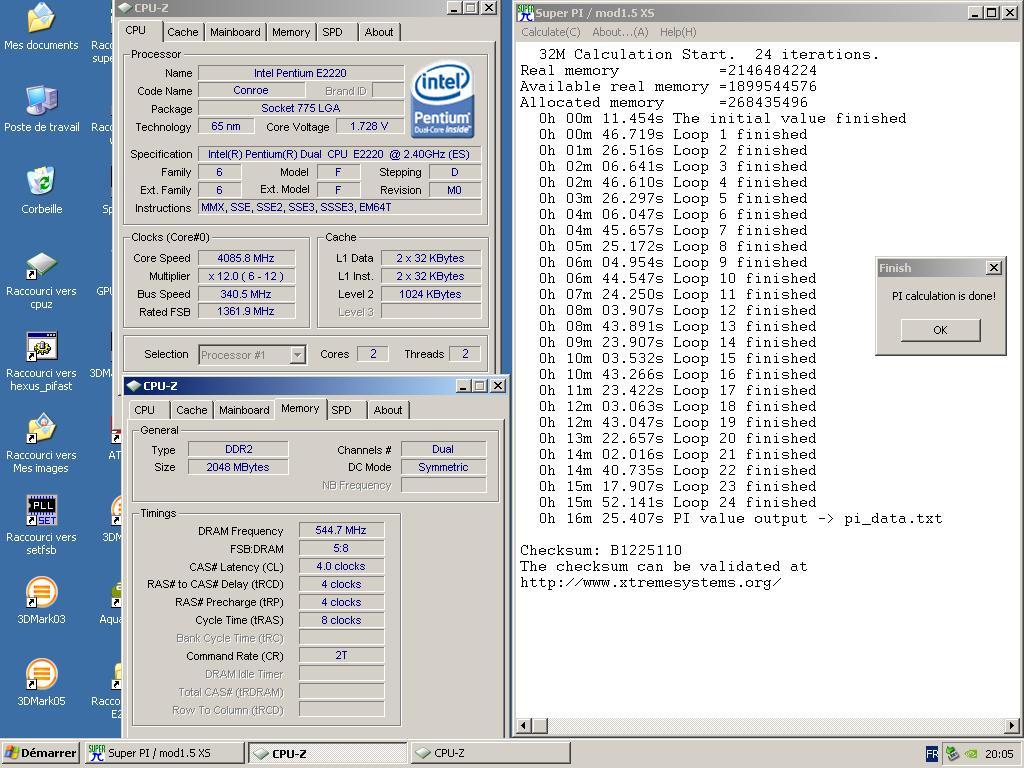
Task: Open Poste de travail desktop icon
Action: 41,100
